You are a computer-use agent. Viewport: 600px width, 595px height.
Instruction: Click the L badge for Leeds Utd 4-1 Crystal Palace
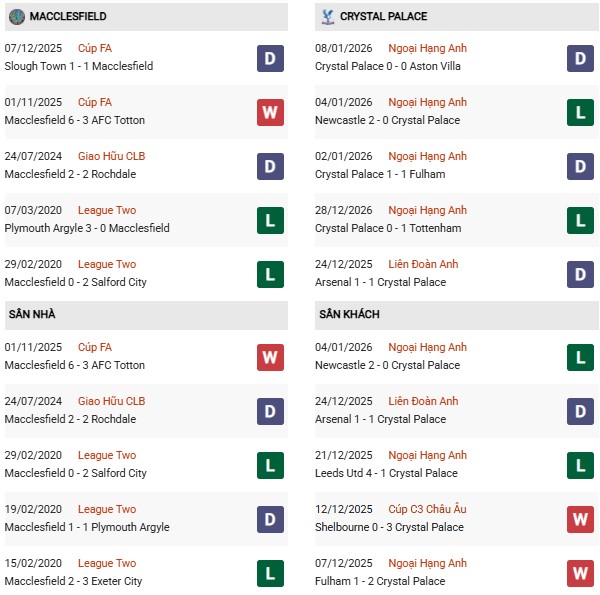pyautogui.click(x=581, y=465)
